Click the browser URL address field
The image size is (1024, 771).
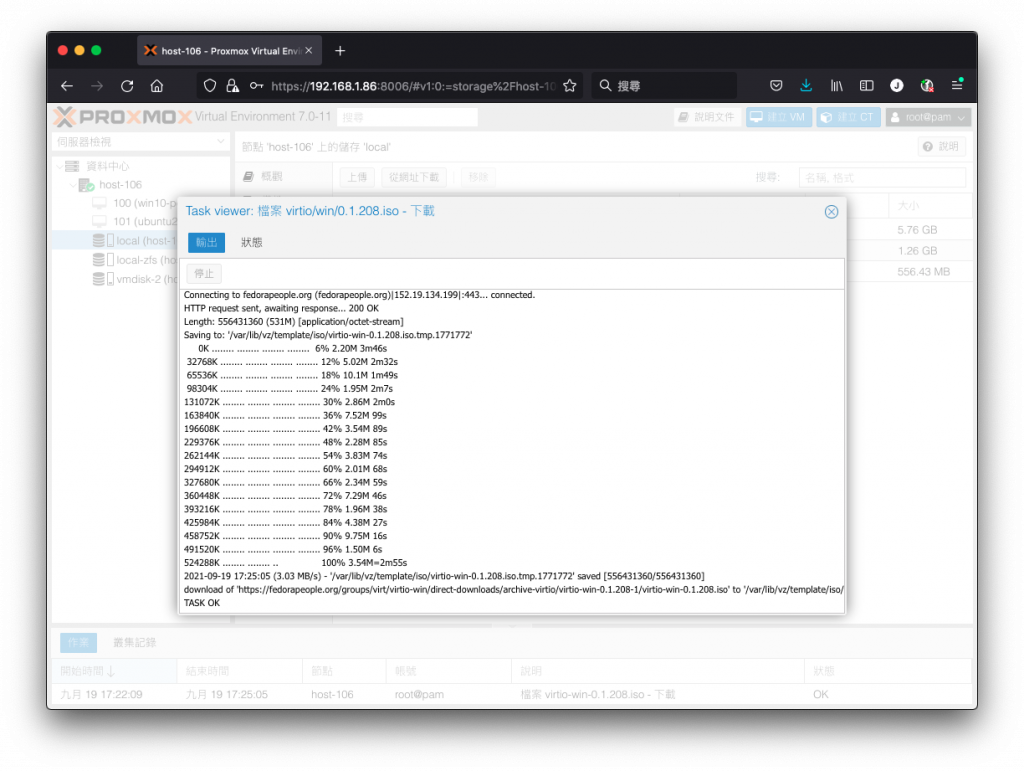tap(413, 86)
